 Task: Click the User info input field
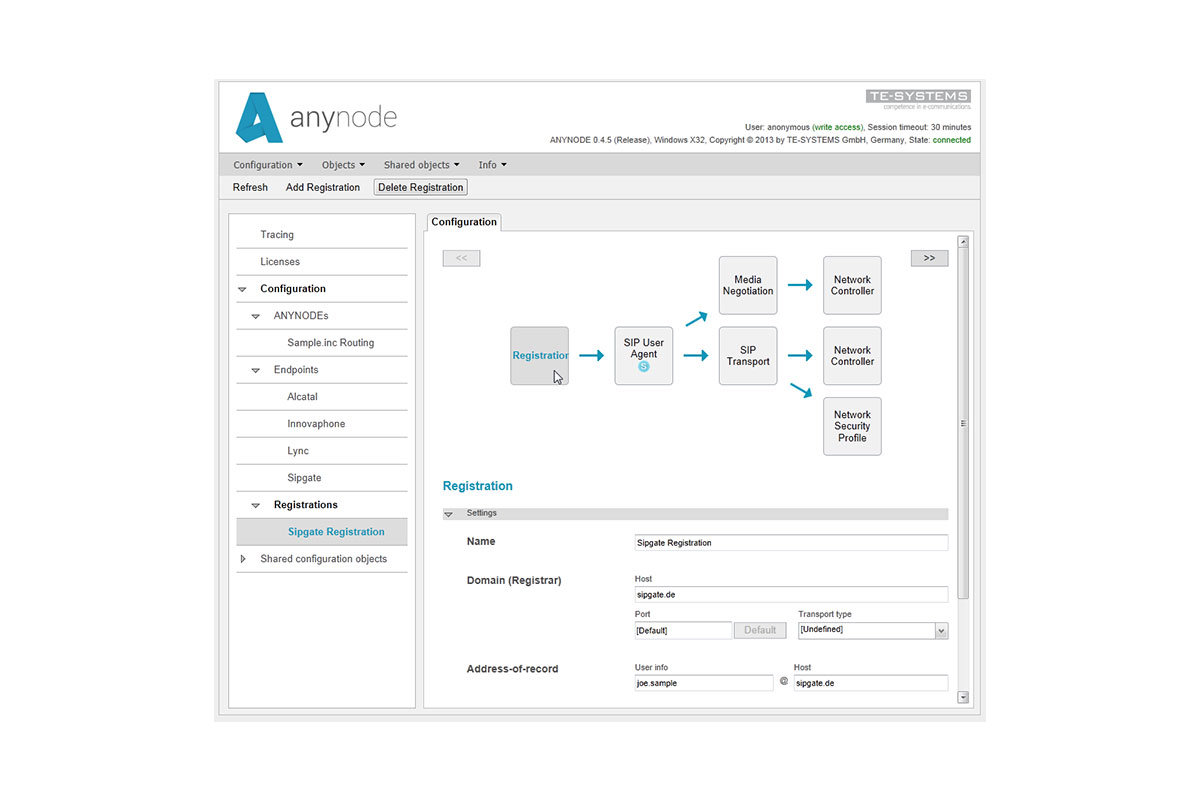704,683
